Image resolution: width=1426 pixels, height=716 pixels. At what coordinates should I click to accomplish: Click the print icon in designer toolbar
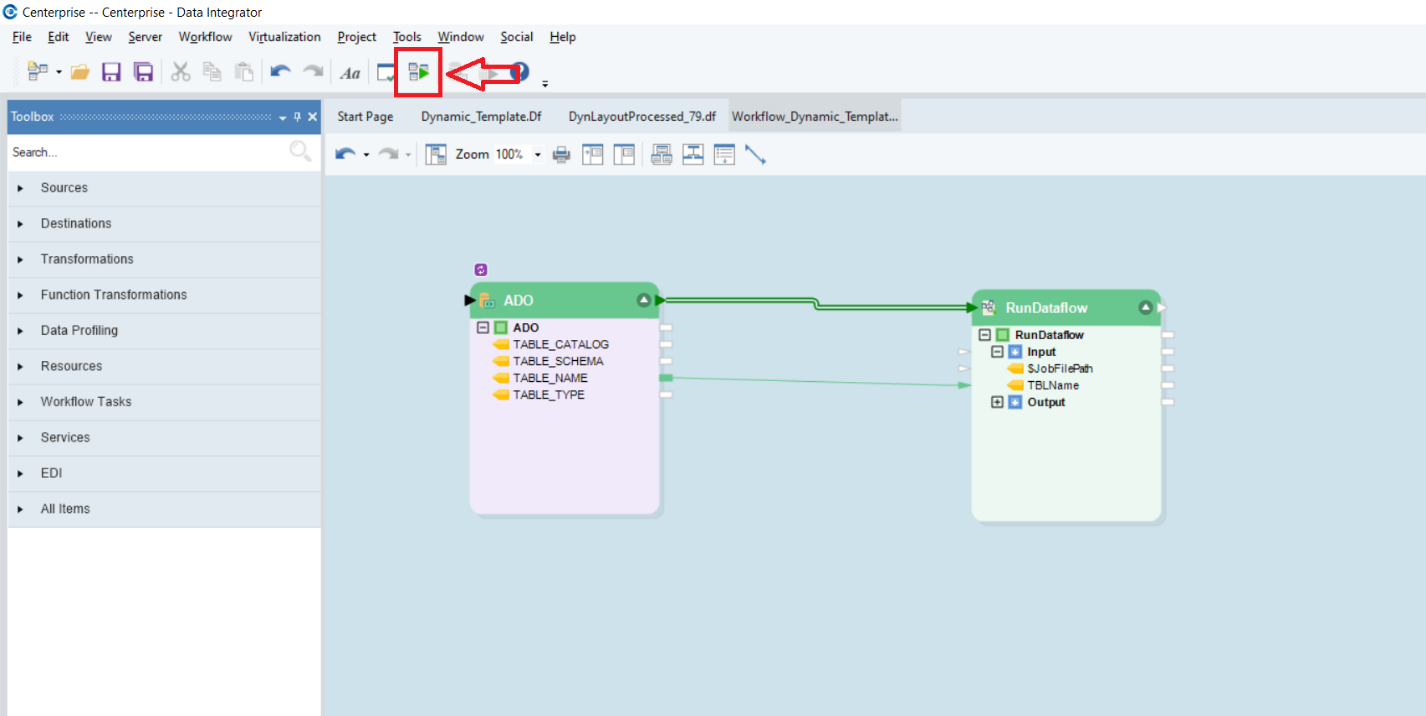[561, 155]
